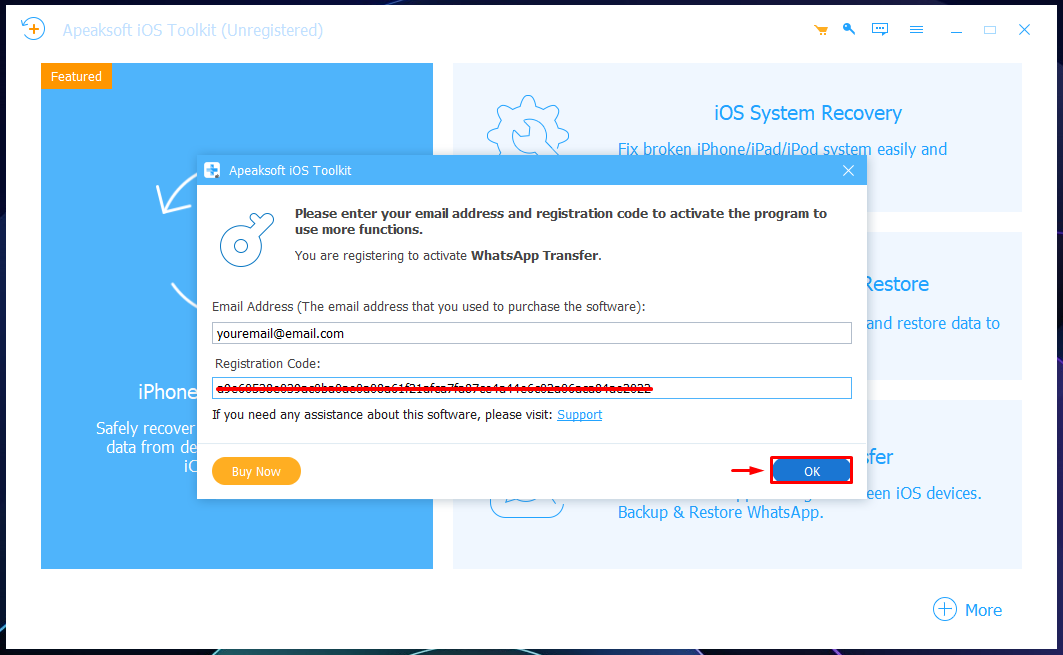Image resolution: width=1063 pixels, height=655 pixels.
Task: Click the dialog's plus logo icon
Action: 212,170
